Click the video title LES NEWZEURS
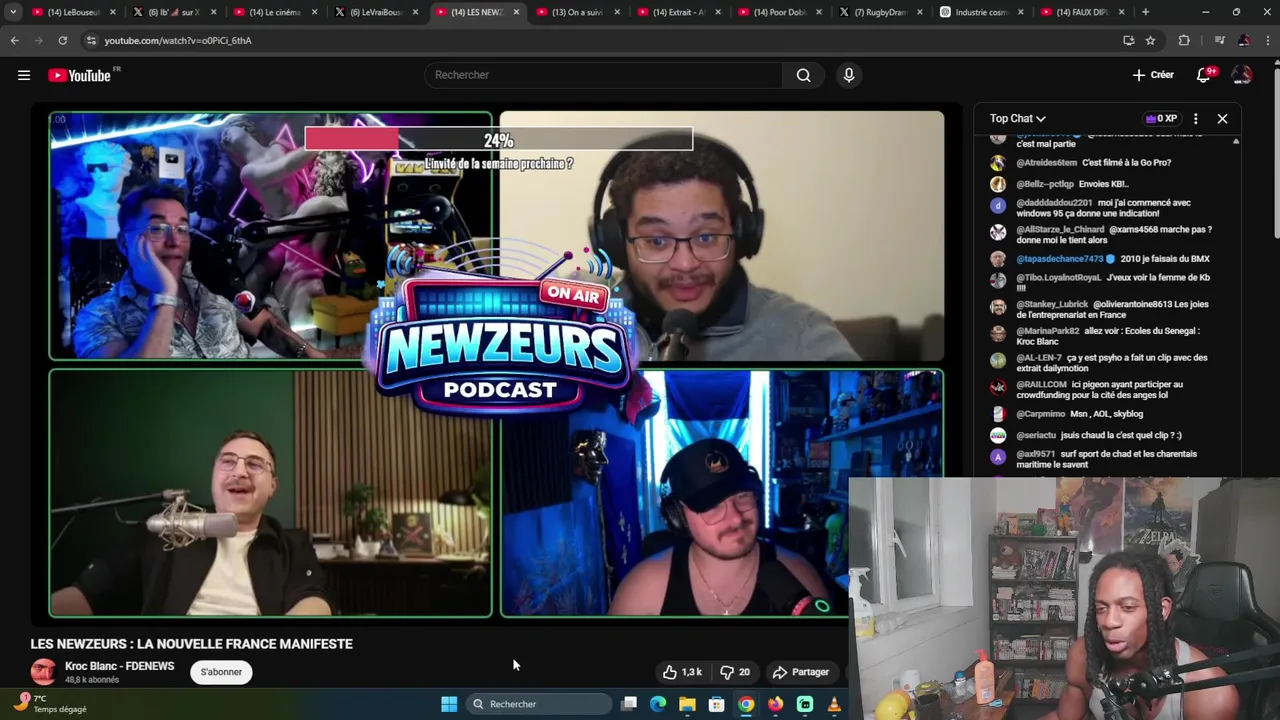The width and height of the screenshot is (1280, 720). 191,644
